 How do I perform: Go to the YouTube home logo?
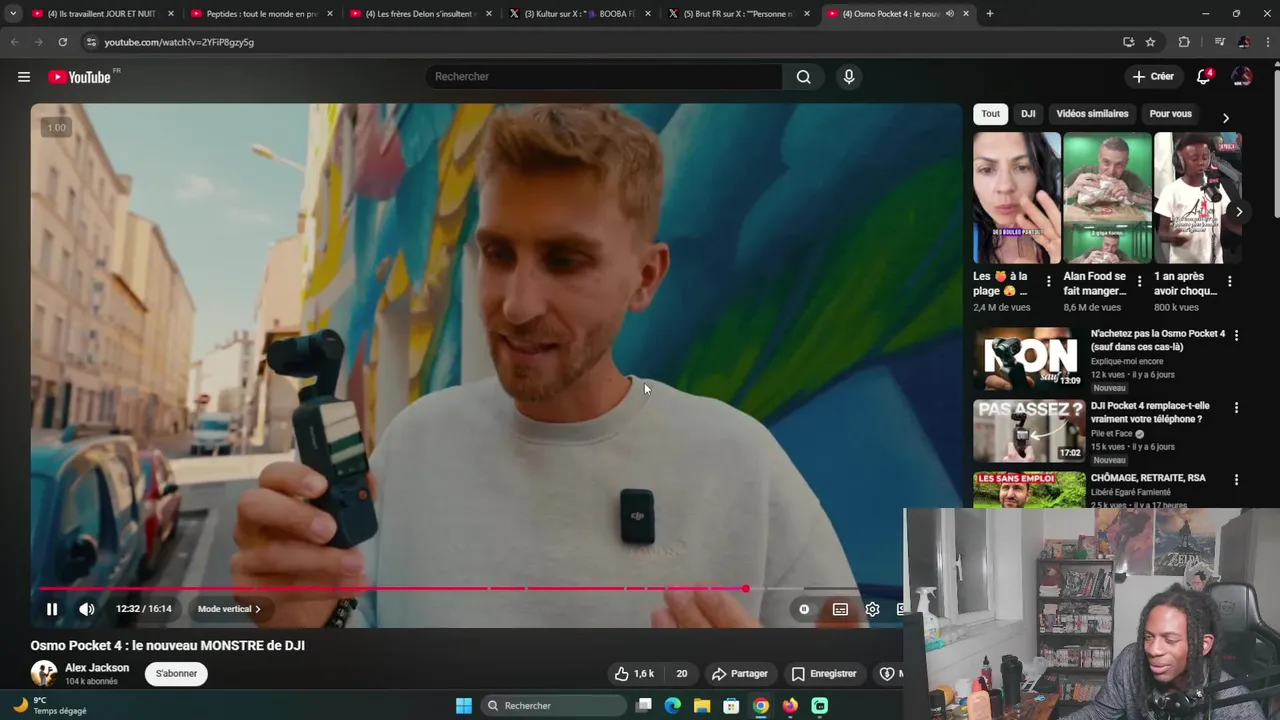[x=80, y=77]
